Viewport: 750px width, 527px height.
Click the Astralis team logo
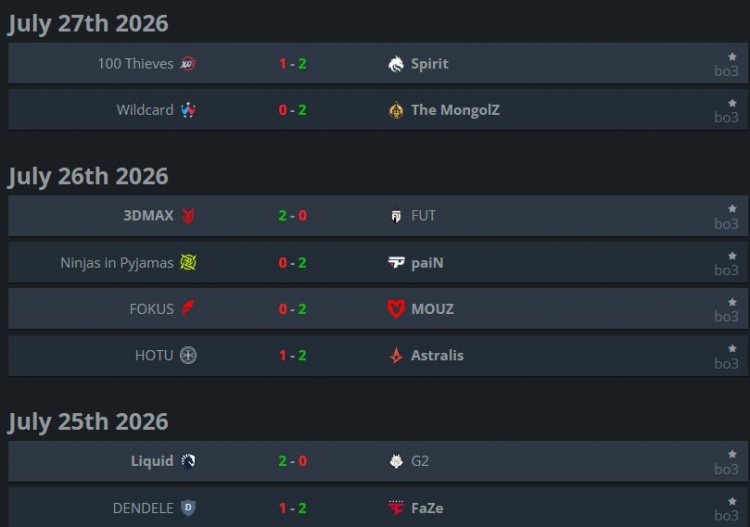(x=396, y=355)
